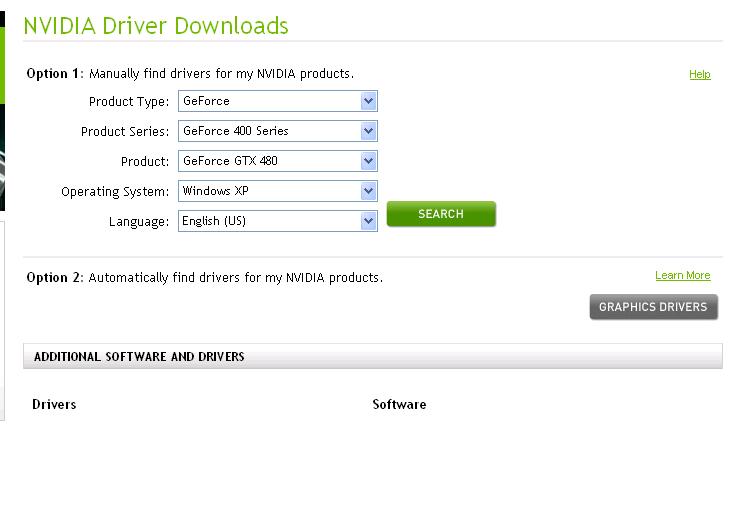Open the Help link
The width and height of the screenshot is (734, 512).
pos(700,74)
